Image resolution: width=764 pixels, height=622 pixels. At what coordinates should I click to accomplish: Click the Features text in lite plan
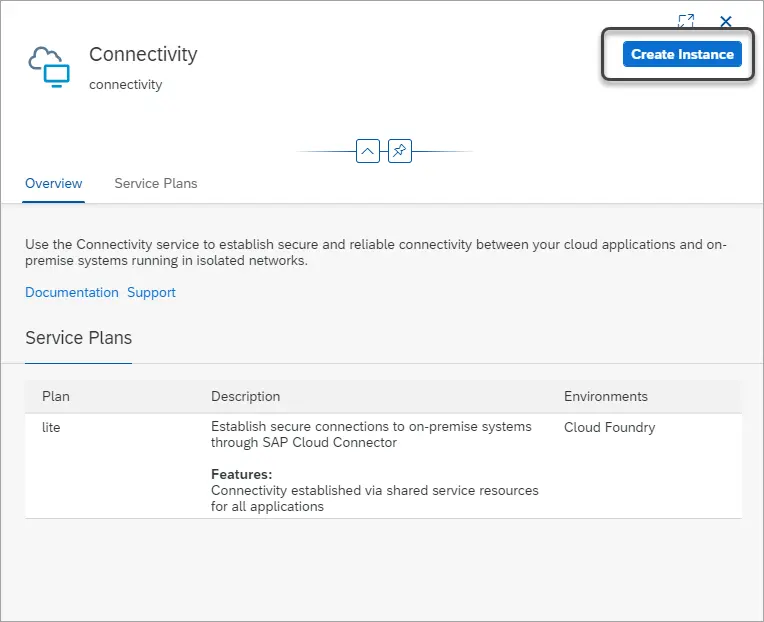pyautogui.click(x=241, y=474)
